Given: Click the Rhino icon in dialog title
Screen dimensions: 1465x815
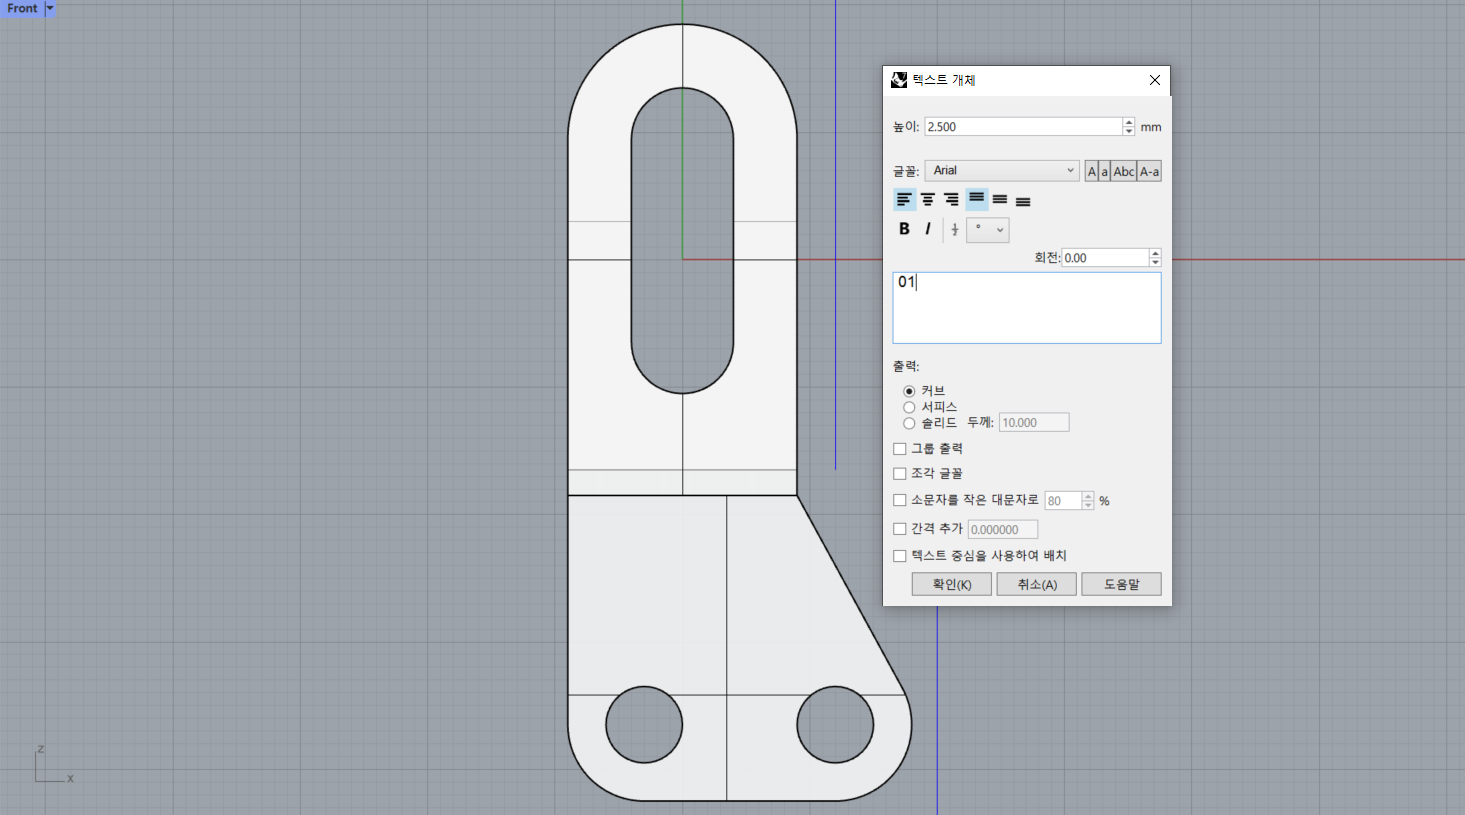Looking at the screenshot, I should [x=899, y=80].
